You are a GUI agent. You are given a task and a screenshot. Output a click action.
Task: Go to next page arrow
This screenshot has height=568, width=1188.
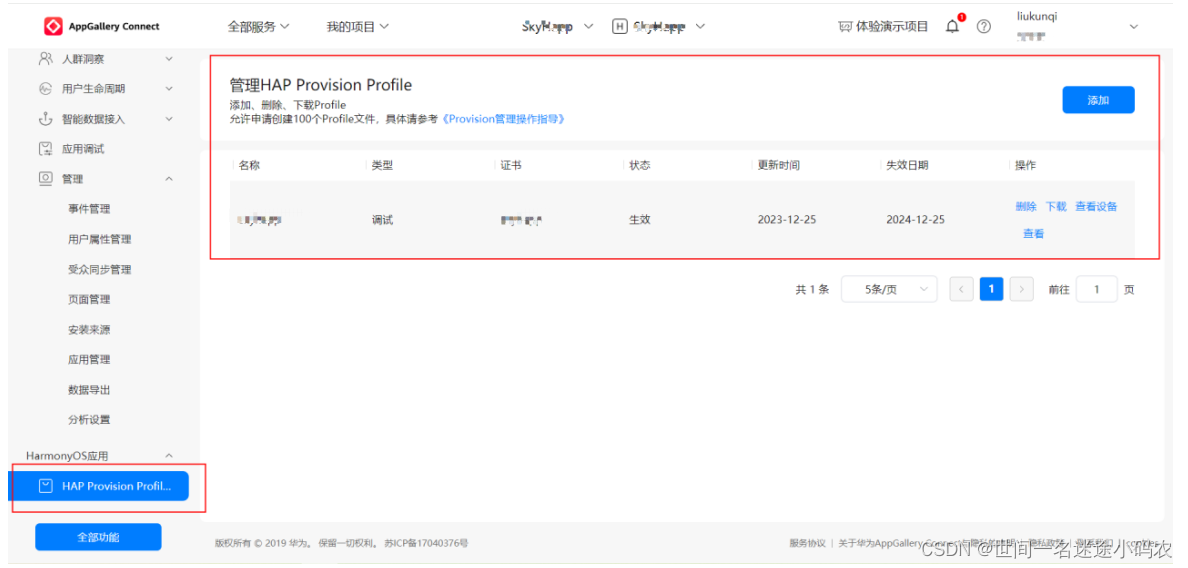pos(1021,289)
